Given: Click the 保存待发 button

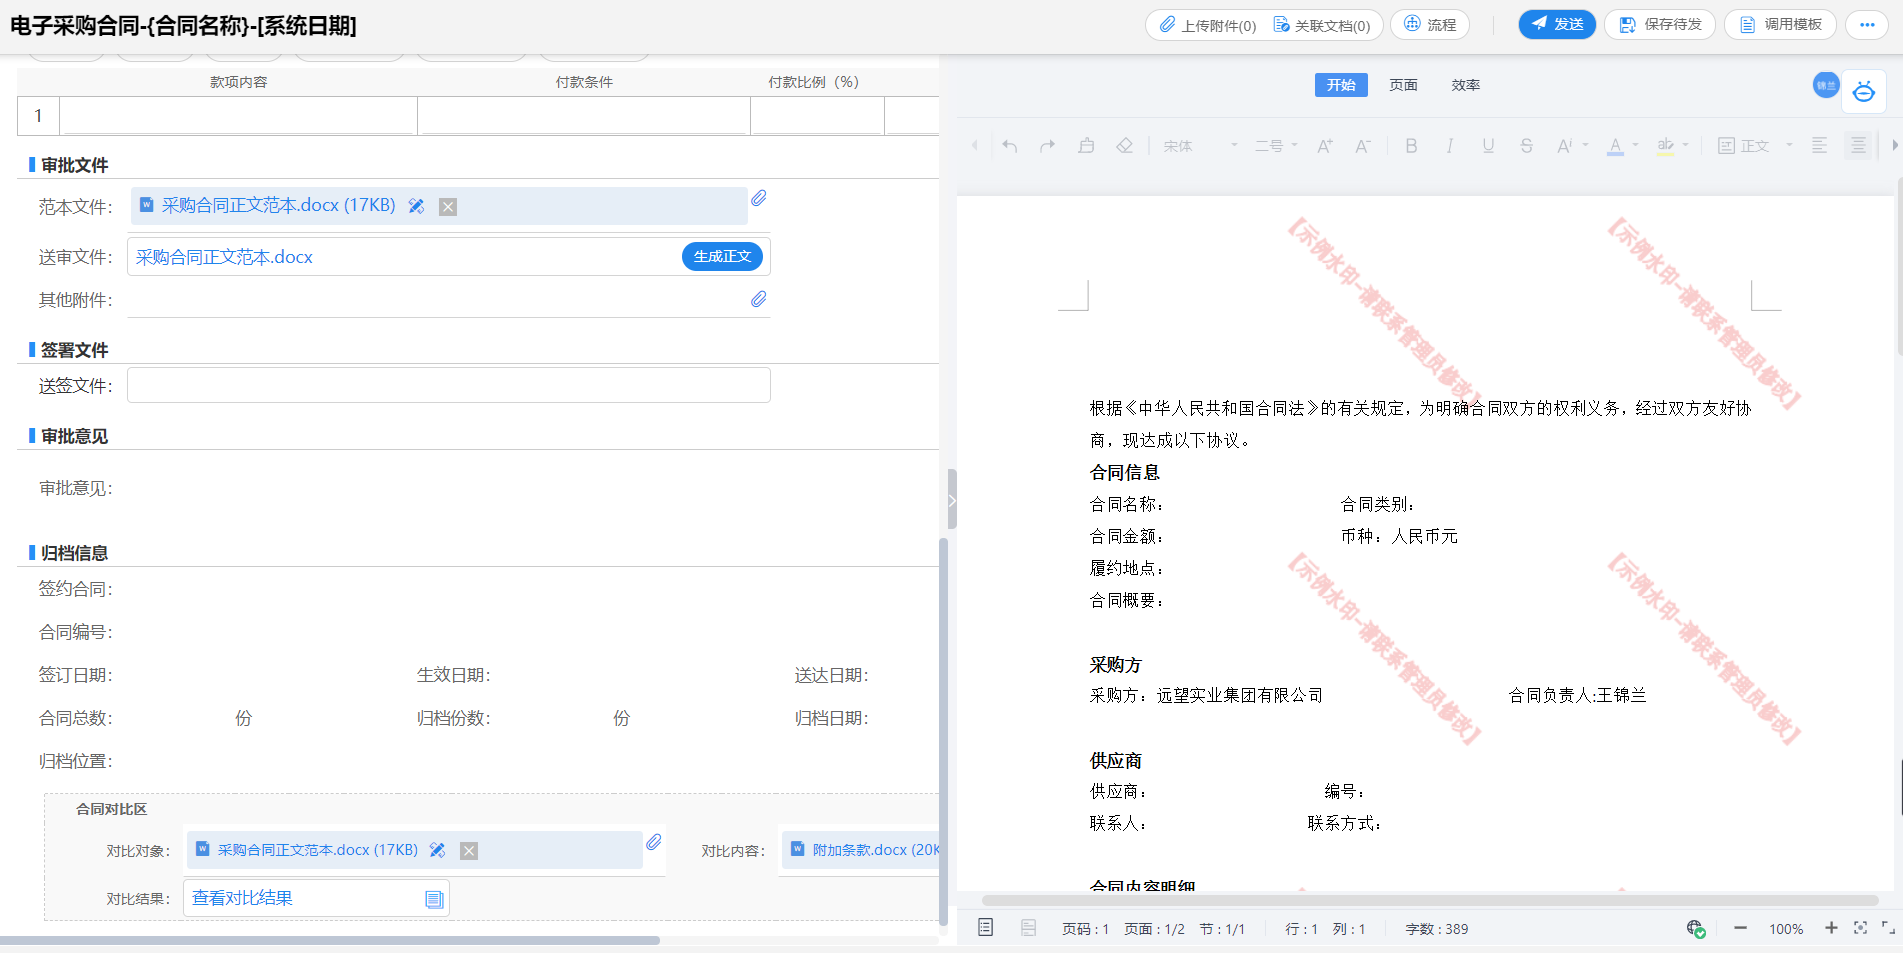Looking at the screenshot, I should [1660, 24].
